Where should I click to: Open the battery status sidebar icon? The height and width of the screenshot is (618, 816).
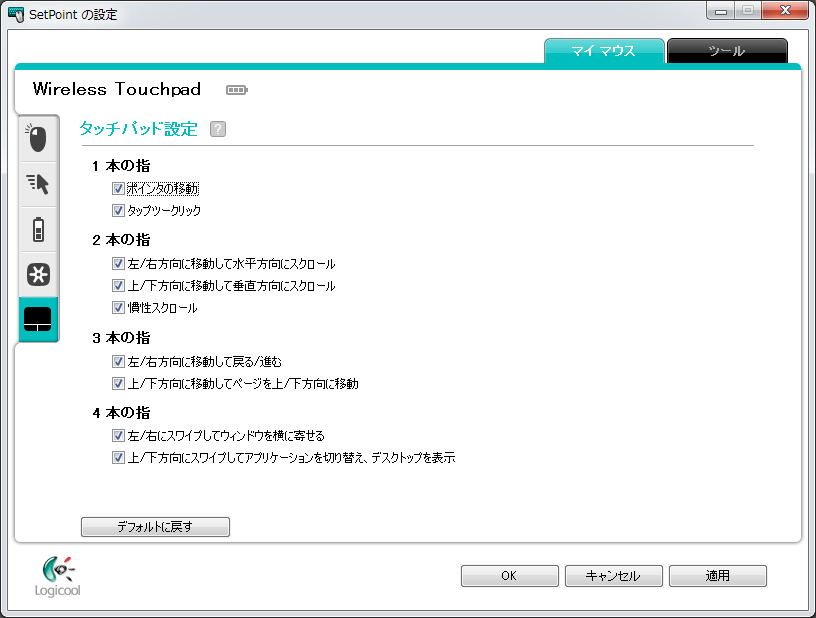[38, 229]
